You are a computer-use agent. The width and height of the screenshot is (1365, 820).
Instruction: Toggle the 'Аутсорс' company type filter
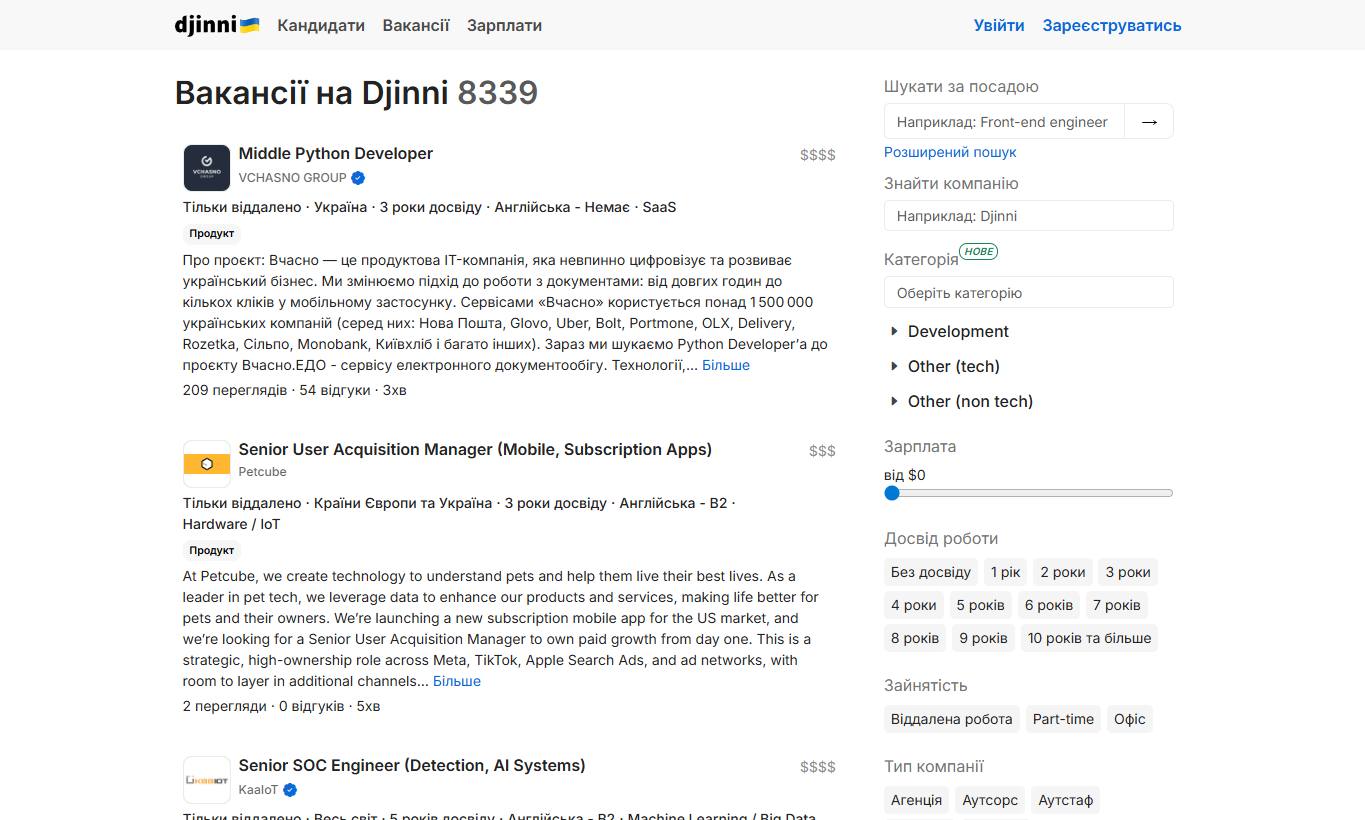(x=990, y=800)
